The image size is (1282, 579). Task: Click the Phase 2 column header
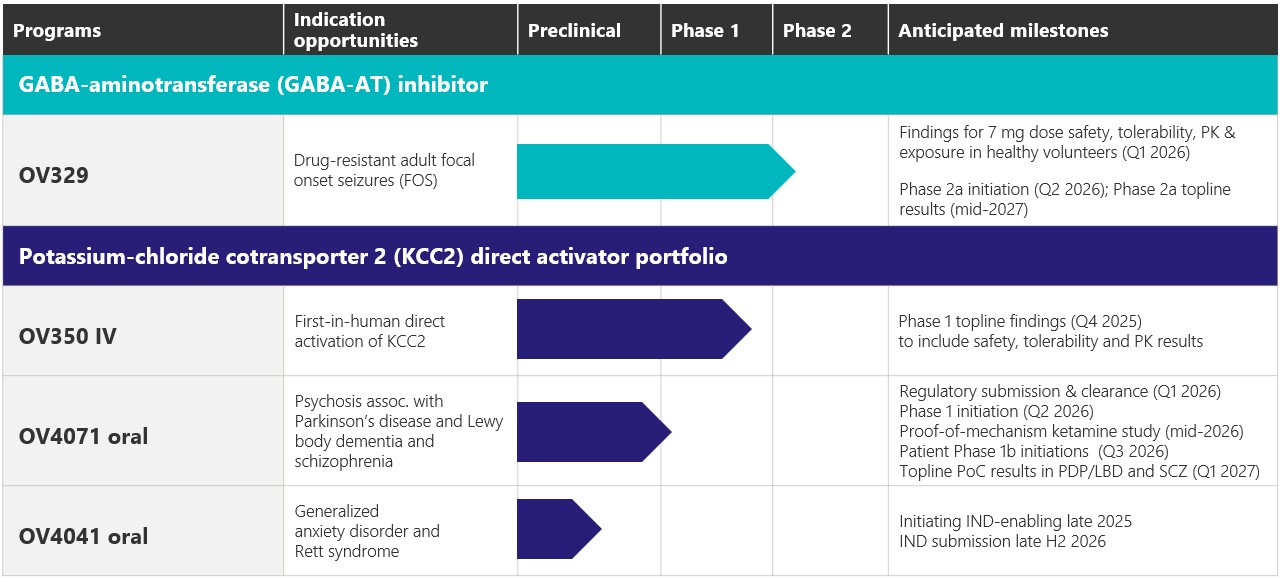click(817, 30)
